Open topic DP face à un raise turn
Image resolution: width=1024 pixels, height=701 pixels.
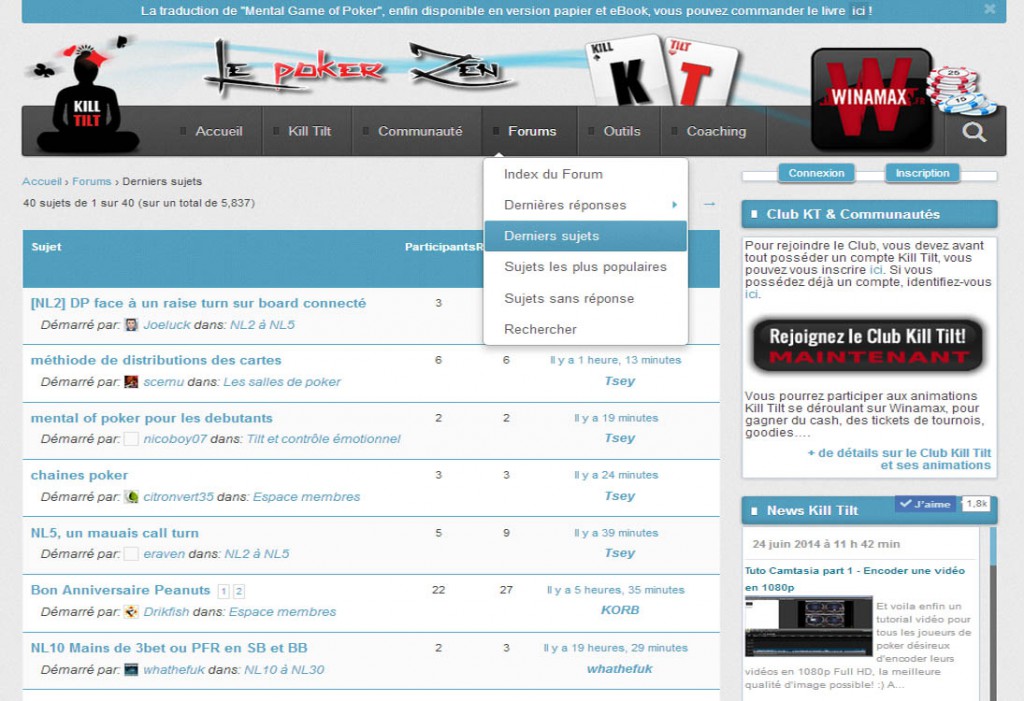(199, 303)
